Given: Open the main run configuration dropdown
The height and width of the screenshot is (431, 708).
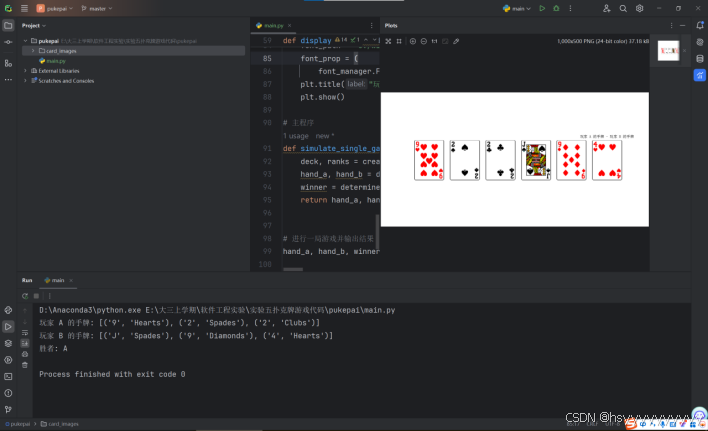Looking at the screenshot, I should click(x=517, y=8).
